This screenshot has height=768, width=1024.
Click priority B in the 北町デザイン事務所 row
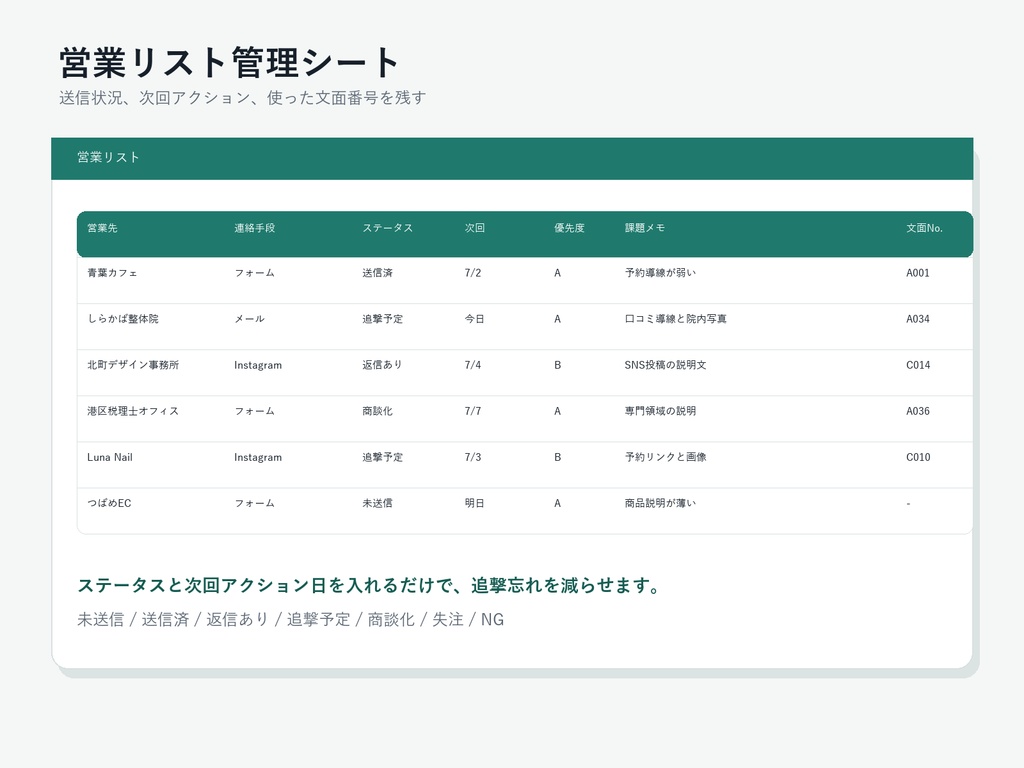click(x=558, y=365)
